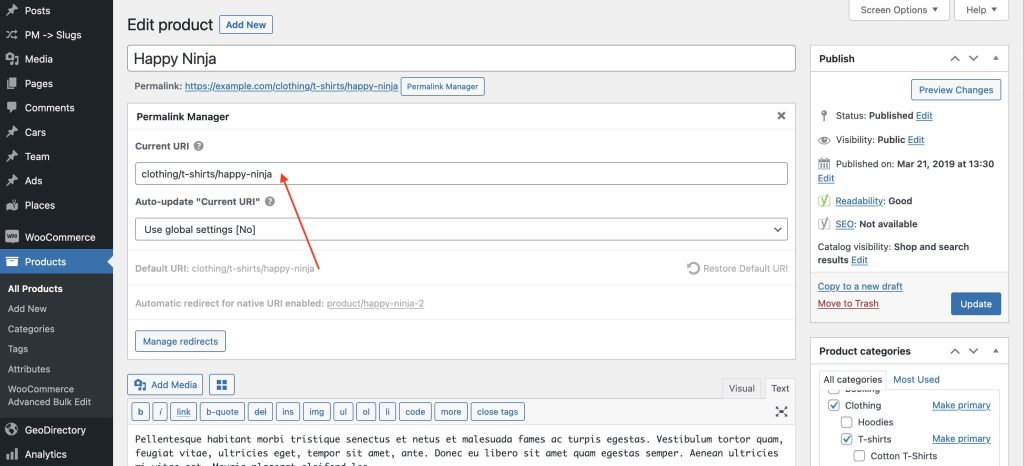Edit the product Status link

click(x=924, y=116)
